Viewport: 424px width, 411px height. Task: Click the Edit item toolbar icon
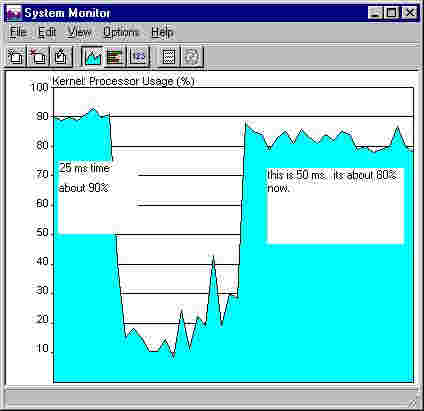pos(61,56)
